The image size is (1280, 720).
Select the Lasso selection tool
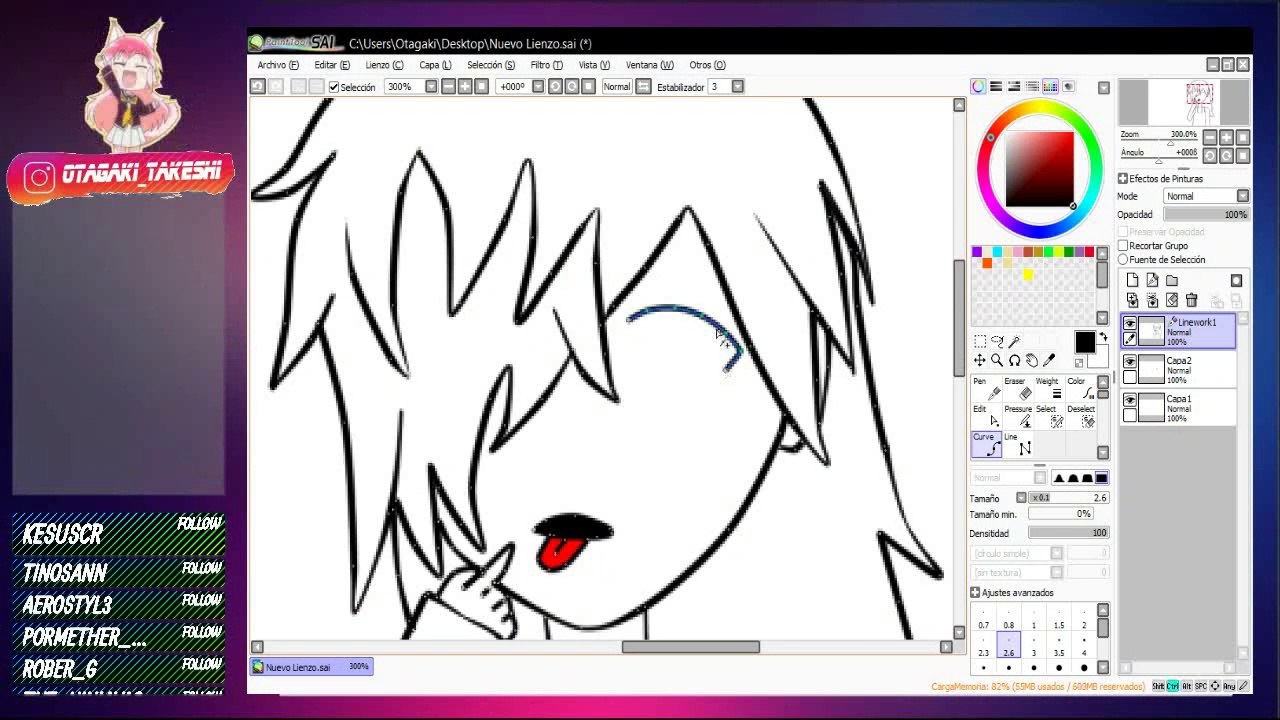(997, 341)
